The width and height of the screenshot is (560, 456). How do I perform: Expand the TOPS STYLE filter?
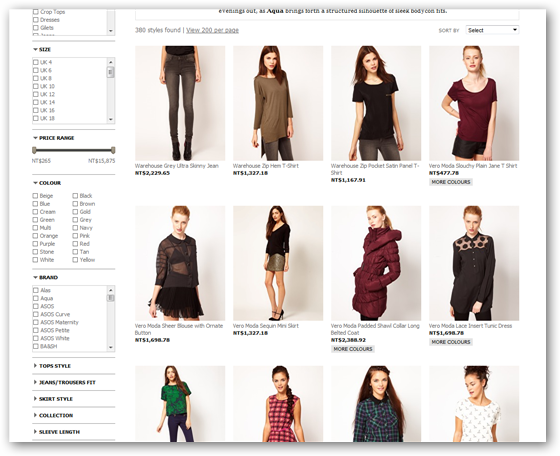point(52,366)
